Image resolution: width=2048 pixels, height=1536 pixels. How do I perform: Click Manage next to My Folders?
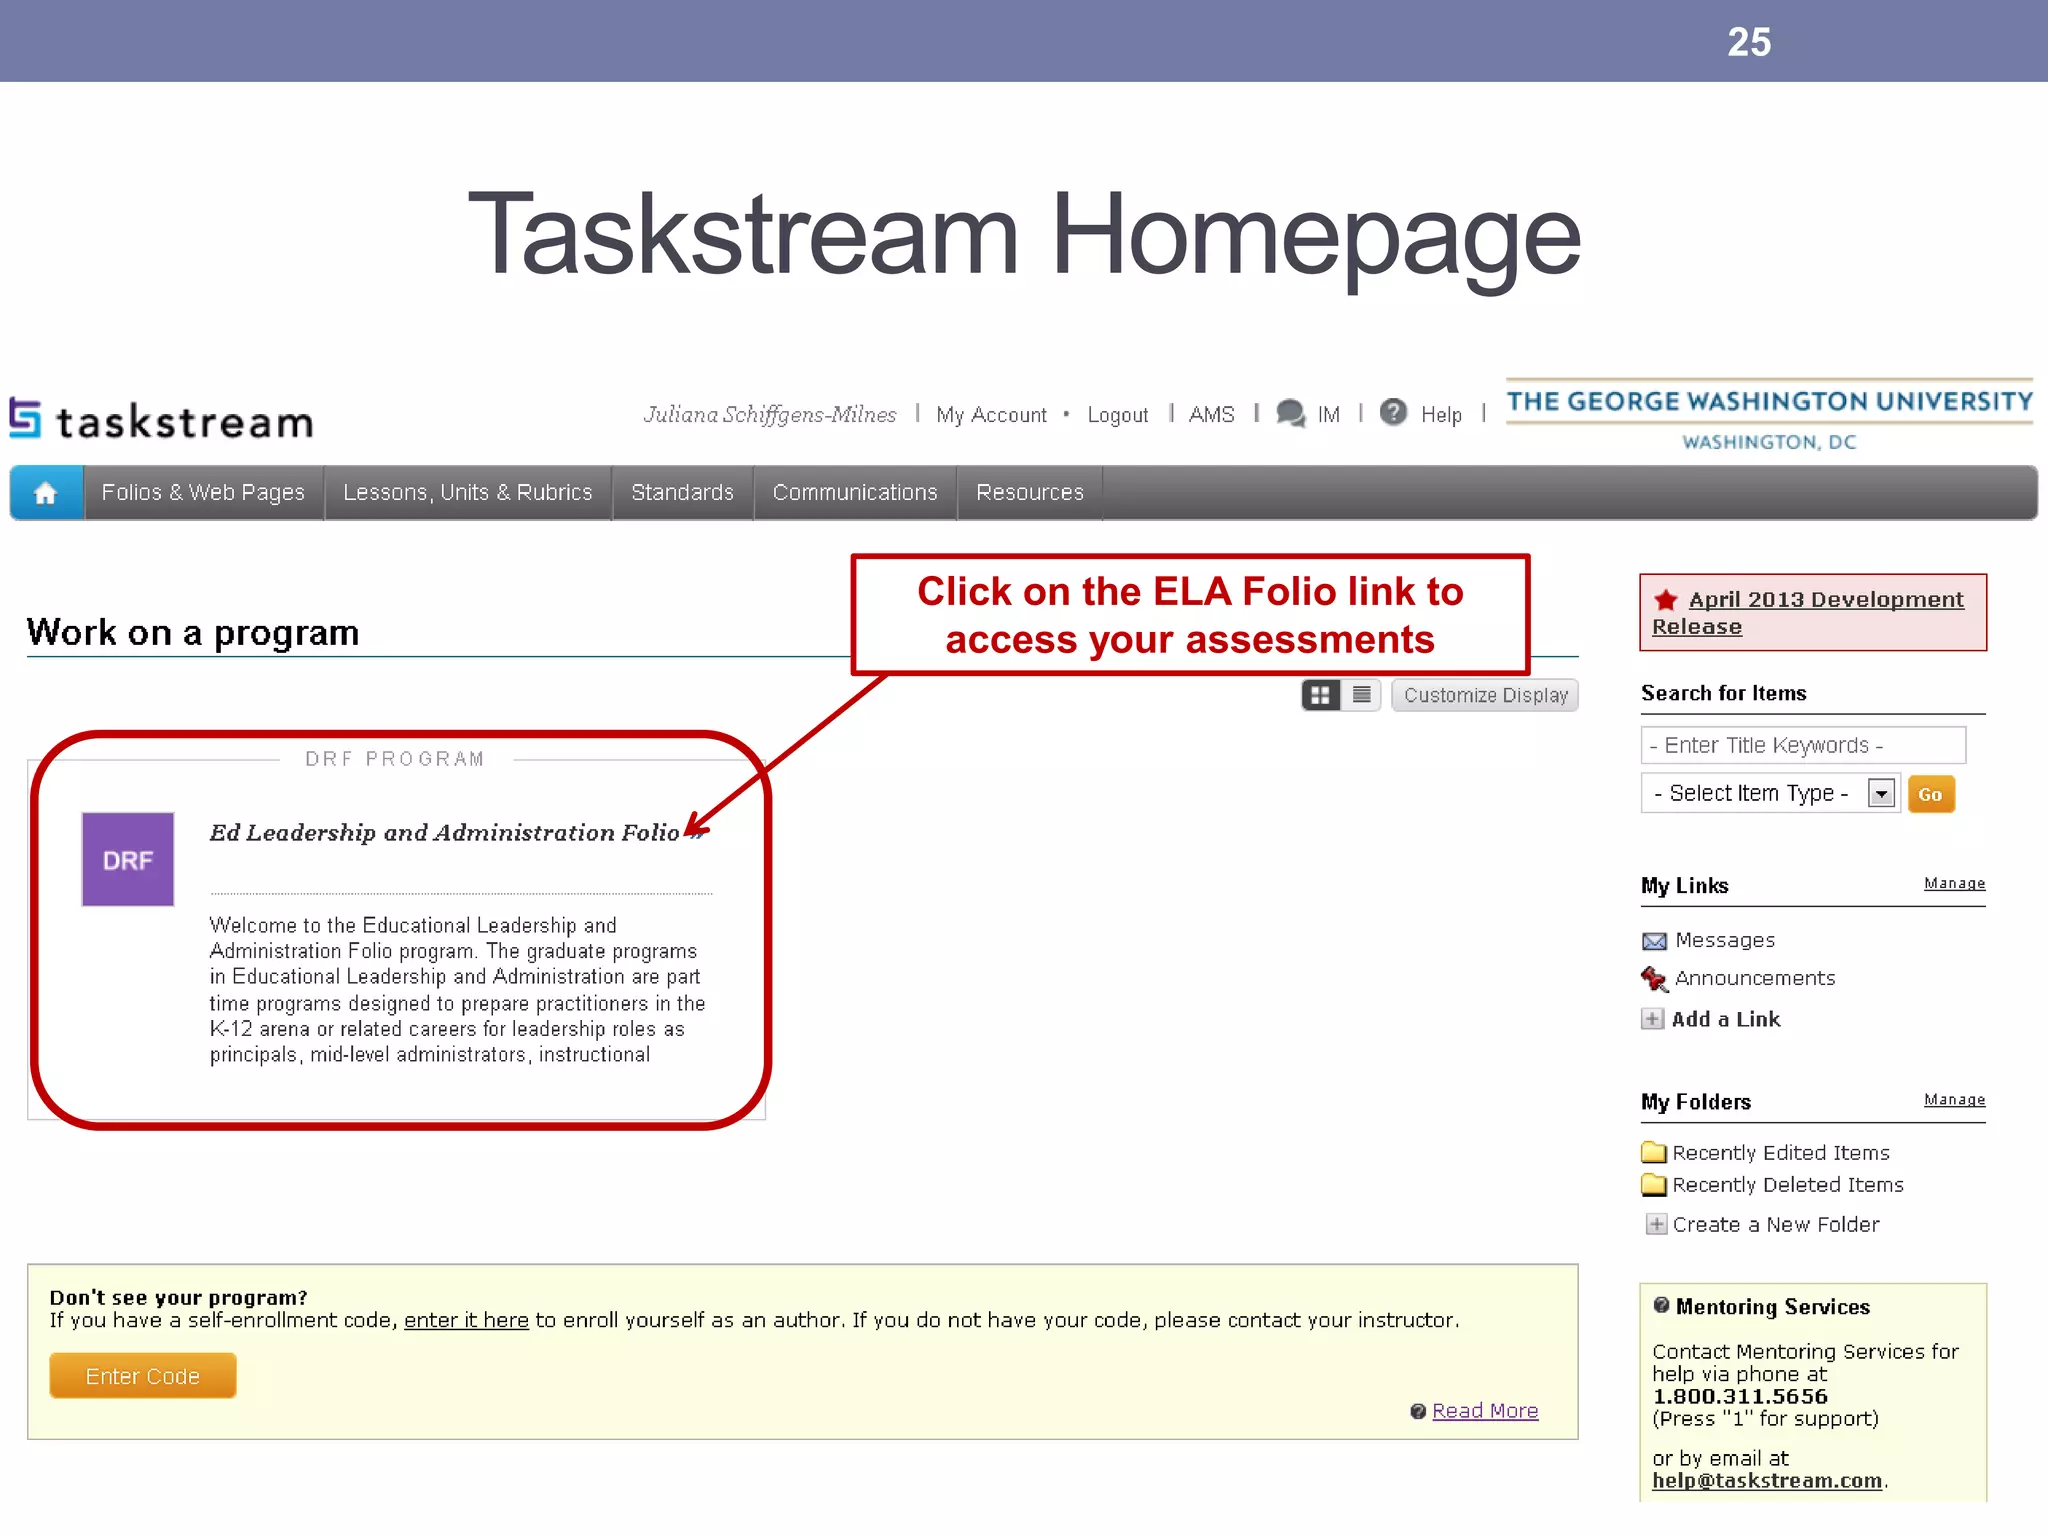click(1955, 1099)
